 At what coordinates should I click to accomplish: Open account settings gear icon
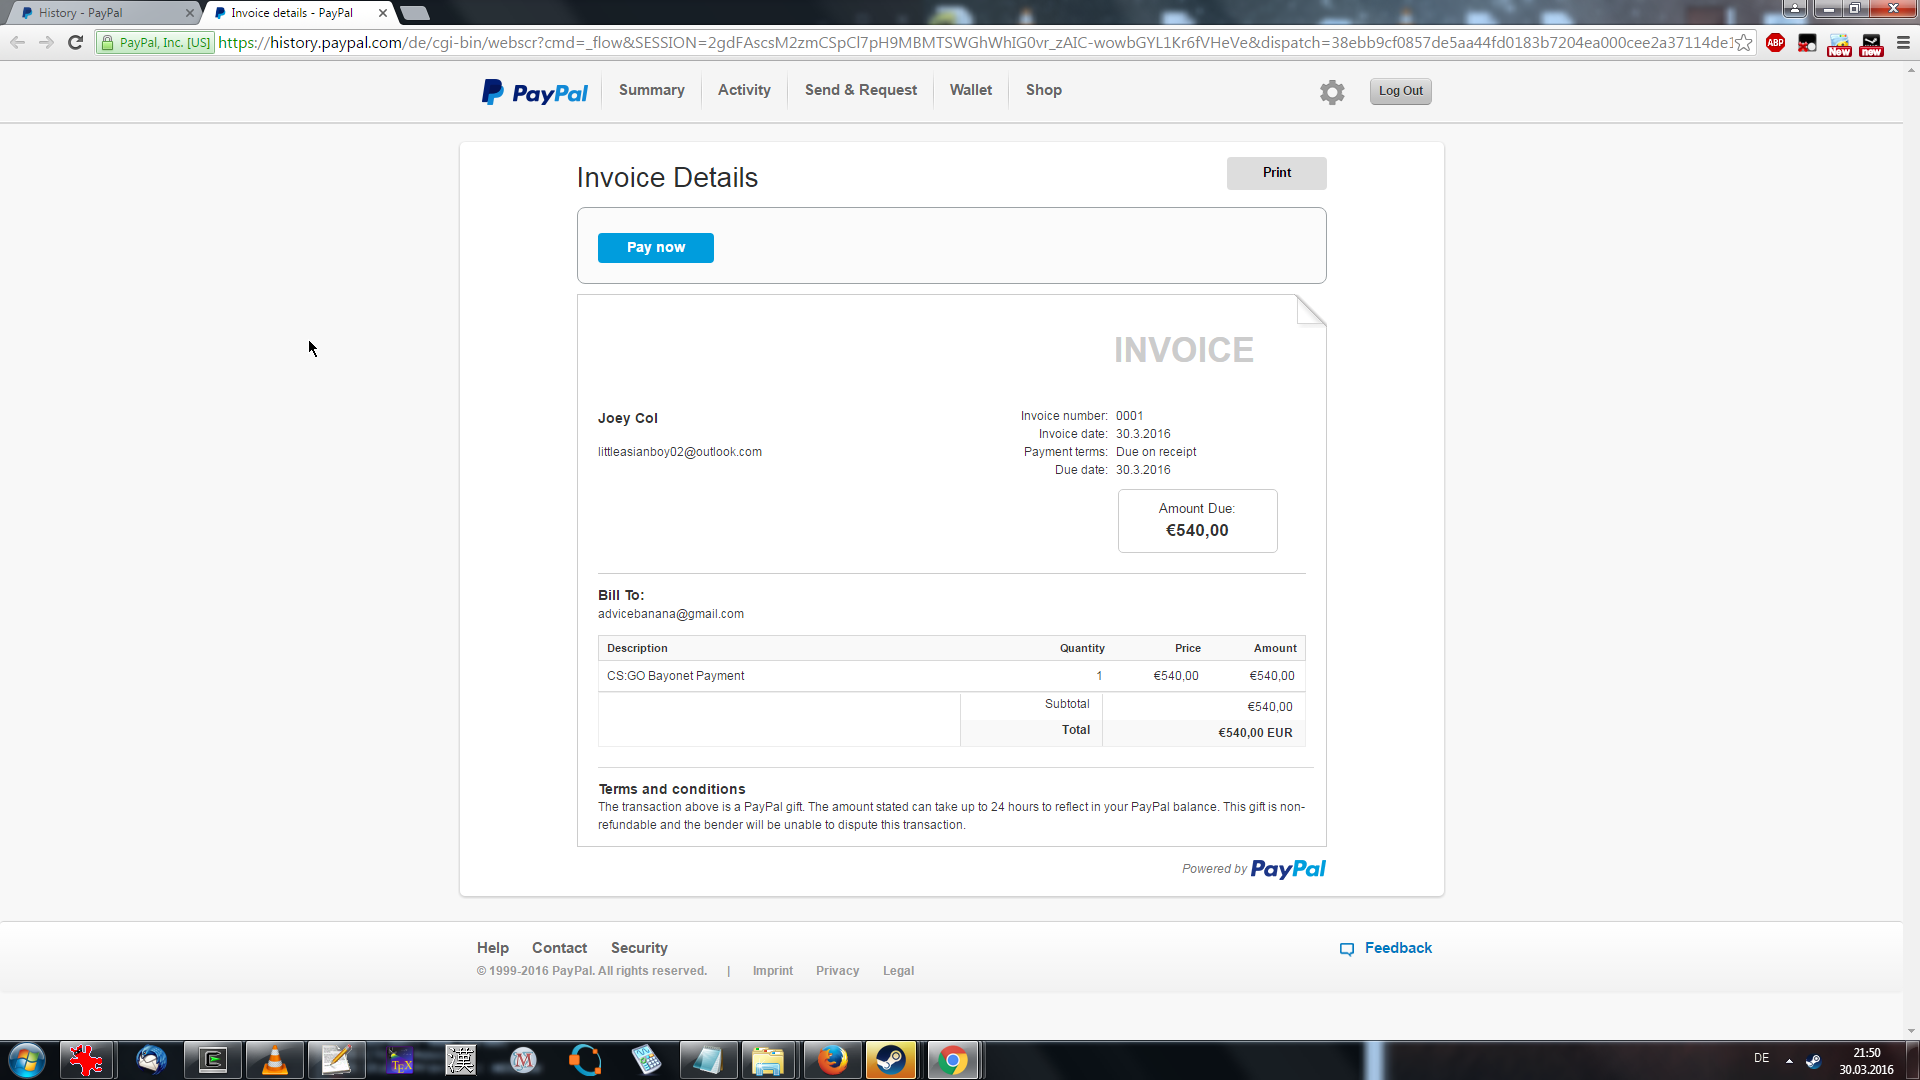[1332, 92]
